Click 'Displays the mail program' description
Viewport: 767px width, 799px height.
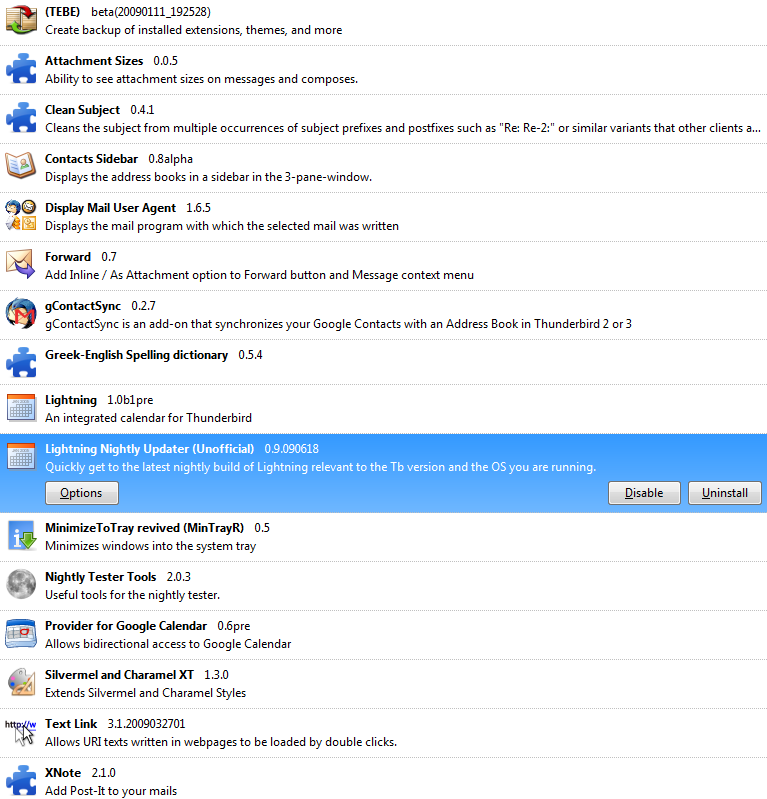(222, 226)
